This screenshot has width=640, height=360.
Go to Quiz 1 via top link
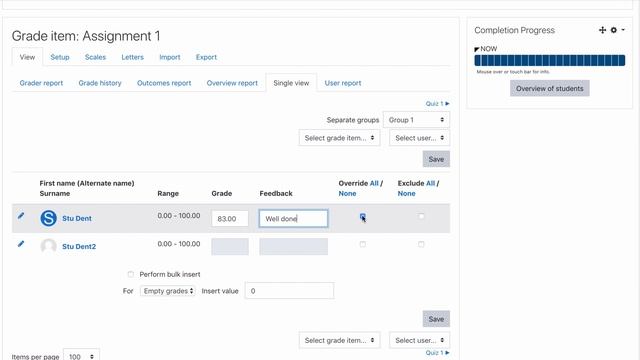click(437, 104)
